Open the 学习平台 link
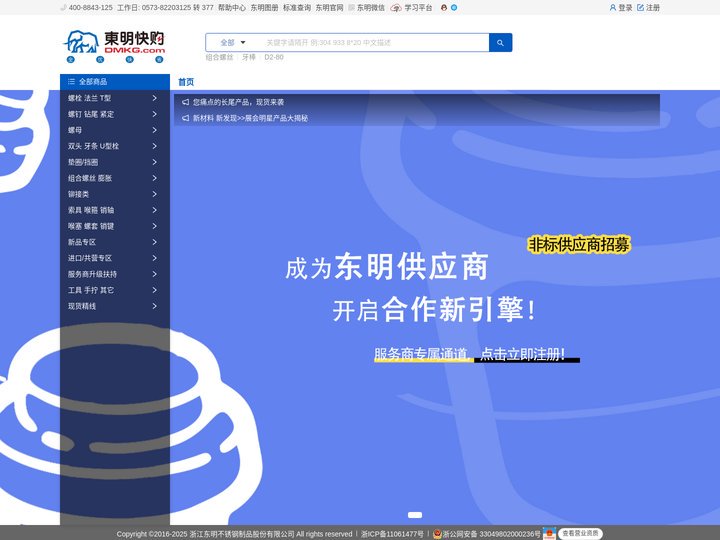The height and width of the screenshot is (540, 720). 418,8
